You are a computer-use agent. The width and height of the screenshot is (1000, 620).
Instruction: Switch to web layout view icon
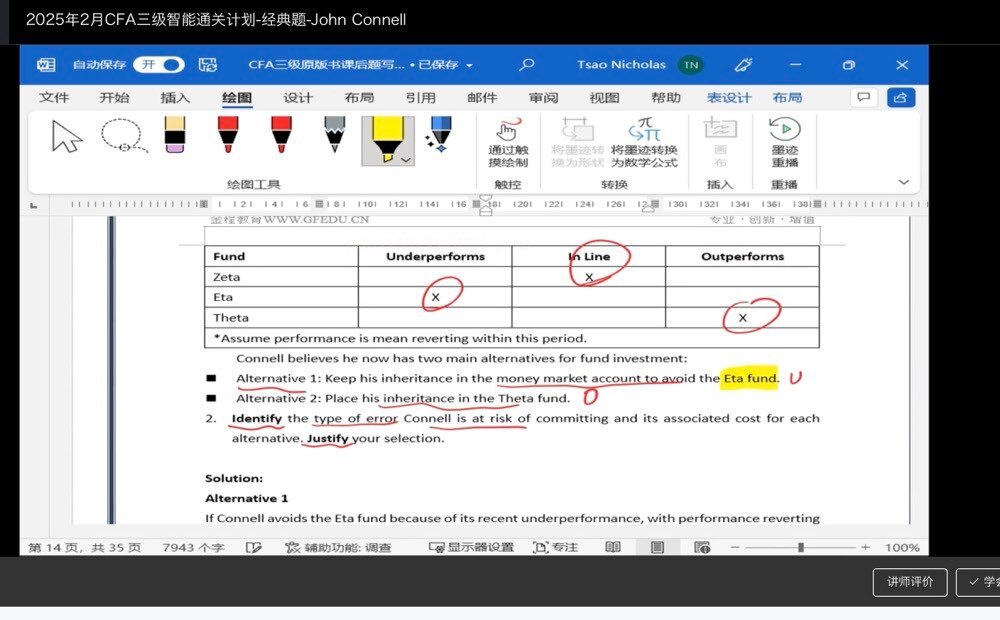(x=702, y=547)
